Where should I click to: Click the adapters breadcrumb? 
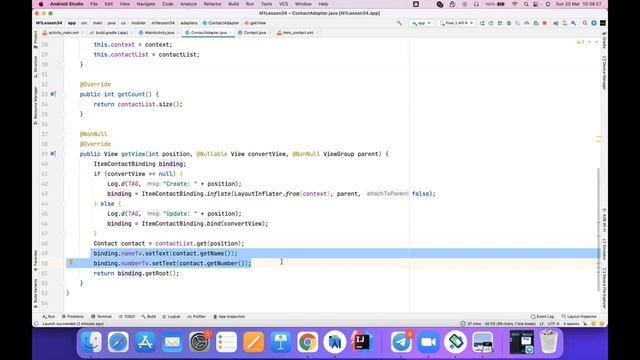189,23
